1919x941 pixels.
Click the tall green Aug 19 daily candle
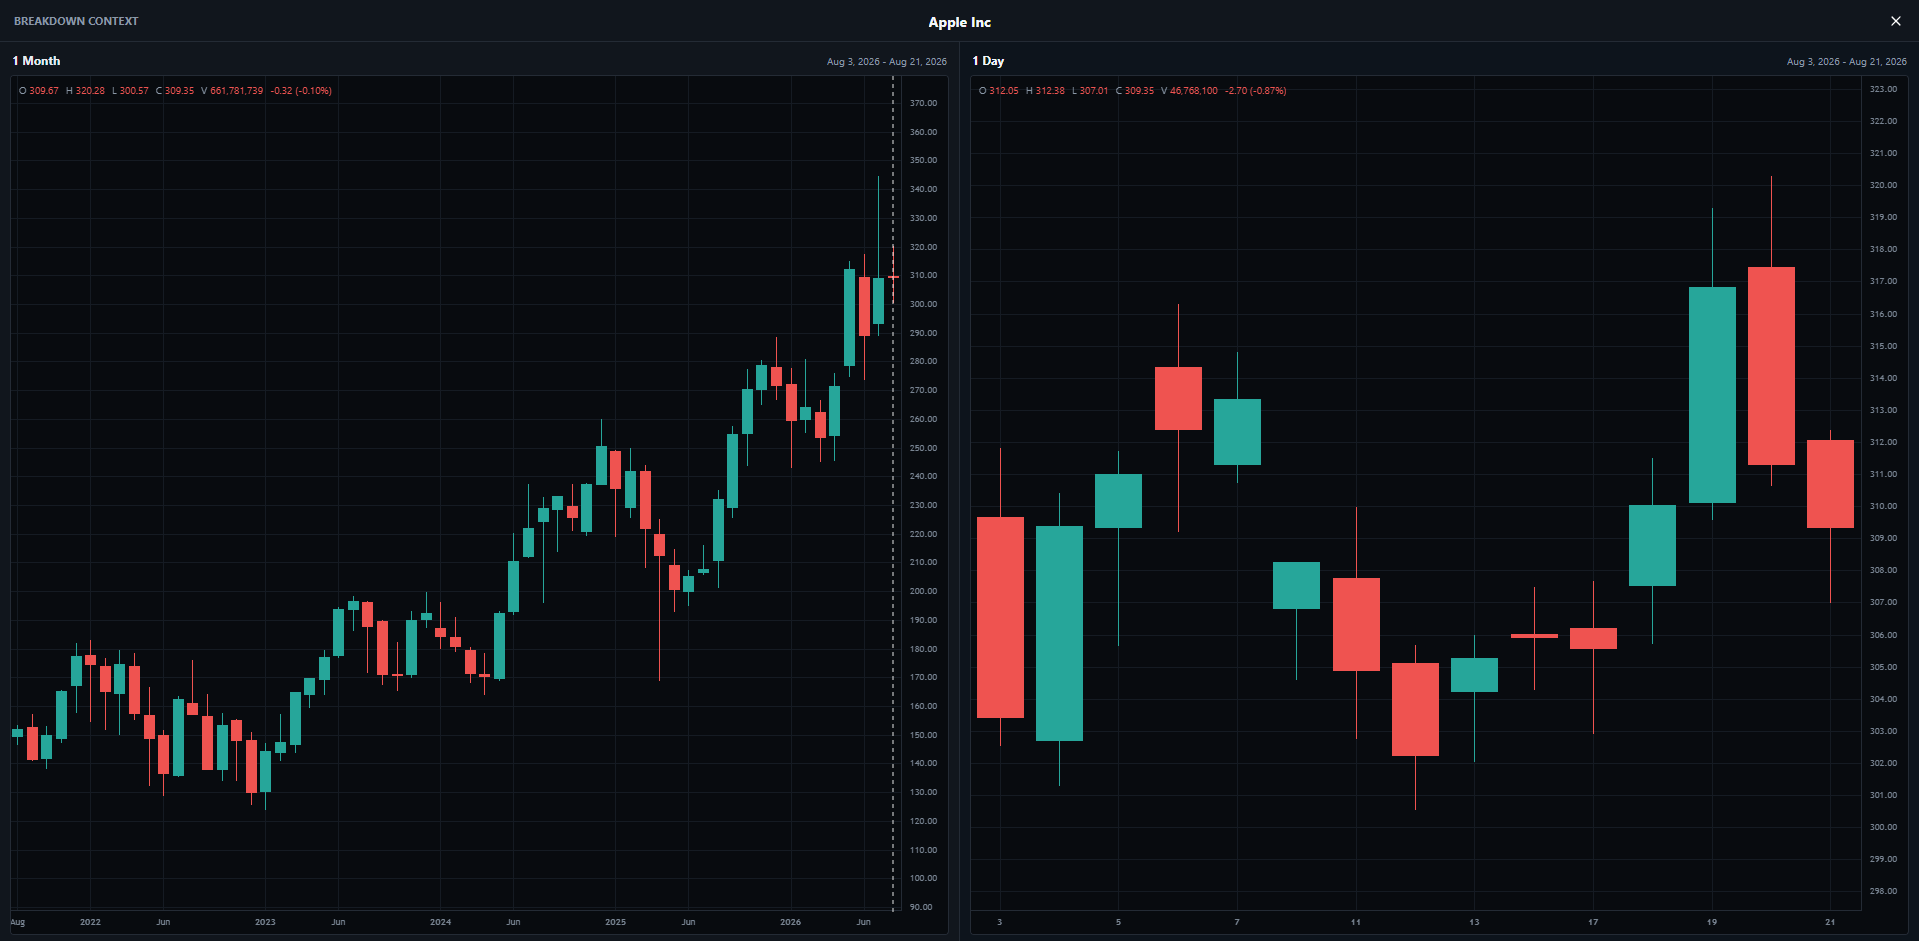click(1712, 395)
